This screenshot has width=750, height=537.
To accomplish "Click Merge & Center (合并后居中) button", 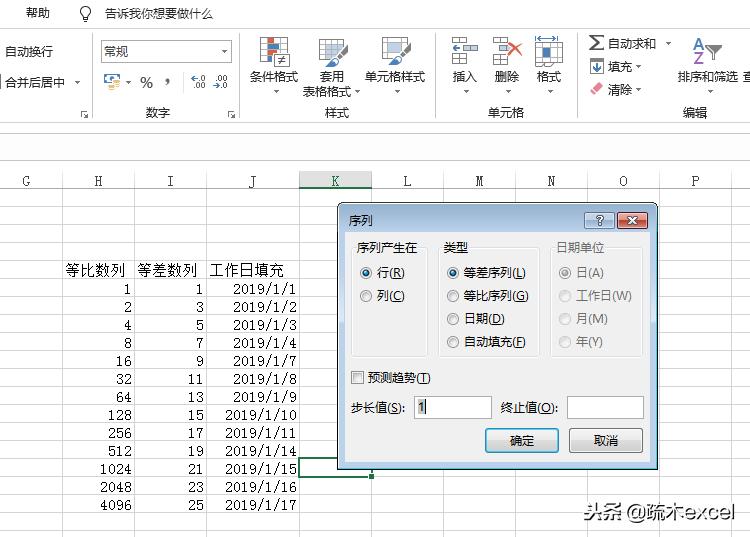I will tap(35, 82).
